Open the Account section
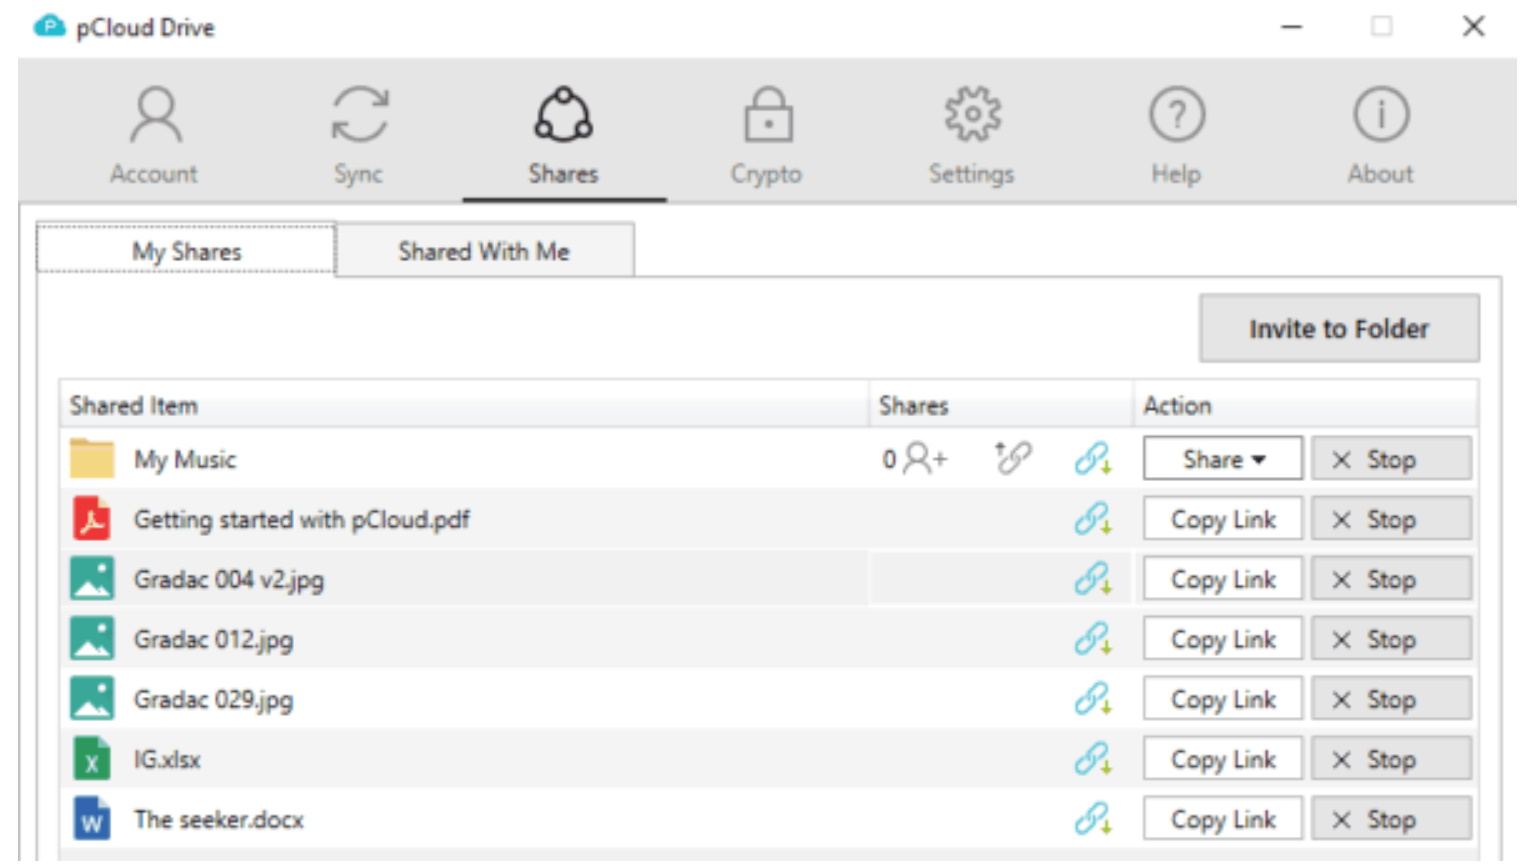Screen dimensions: 1536x864 (x=154, y=136)
